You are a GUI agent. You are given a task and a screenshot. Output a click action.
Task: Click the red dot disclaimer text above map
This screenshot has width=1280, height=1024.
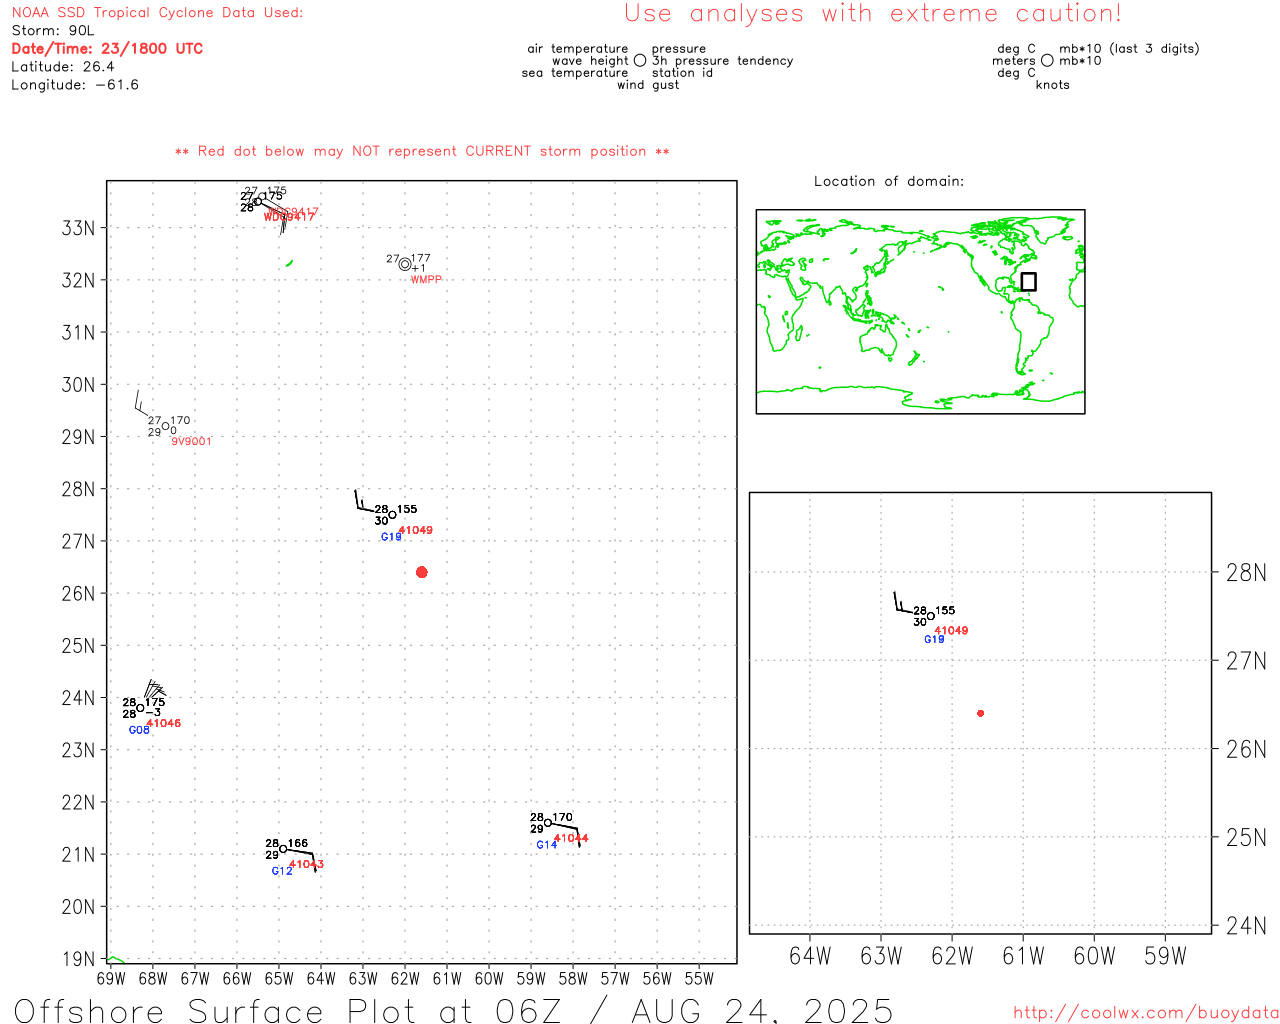[x=422, y=151]
